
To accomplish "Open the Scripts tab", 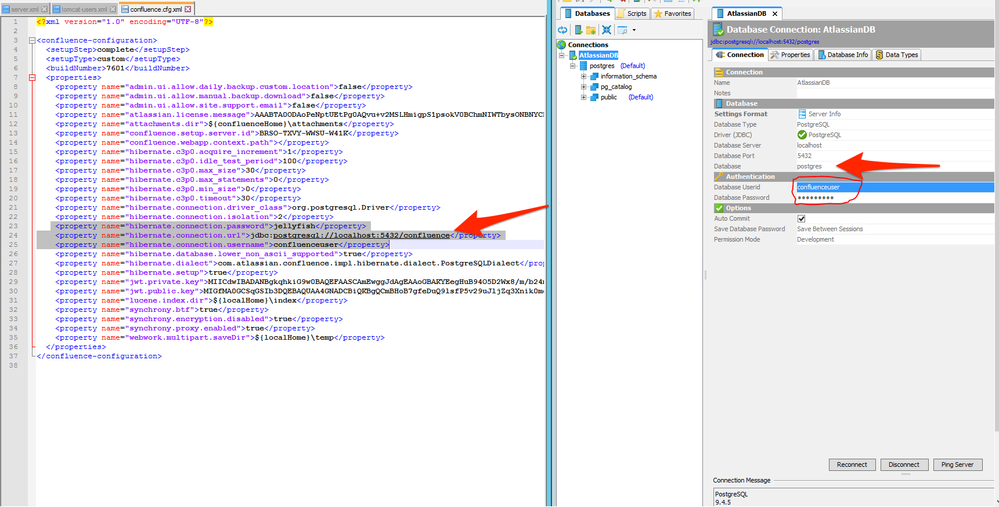I will point(632,13).
